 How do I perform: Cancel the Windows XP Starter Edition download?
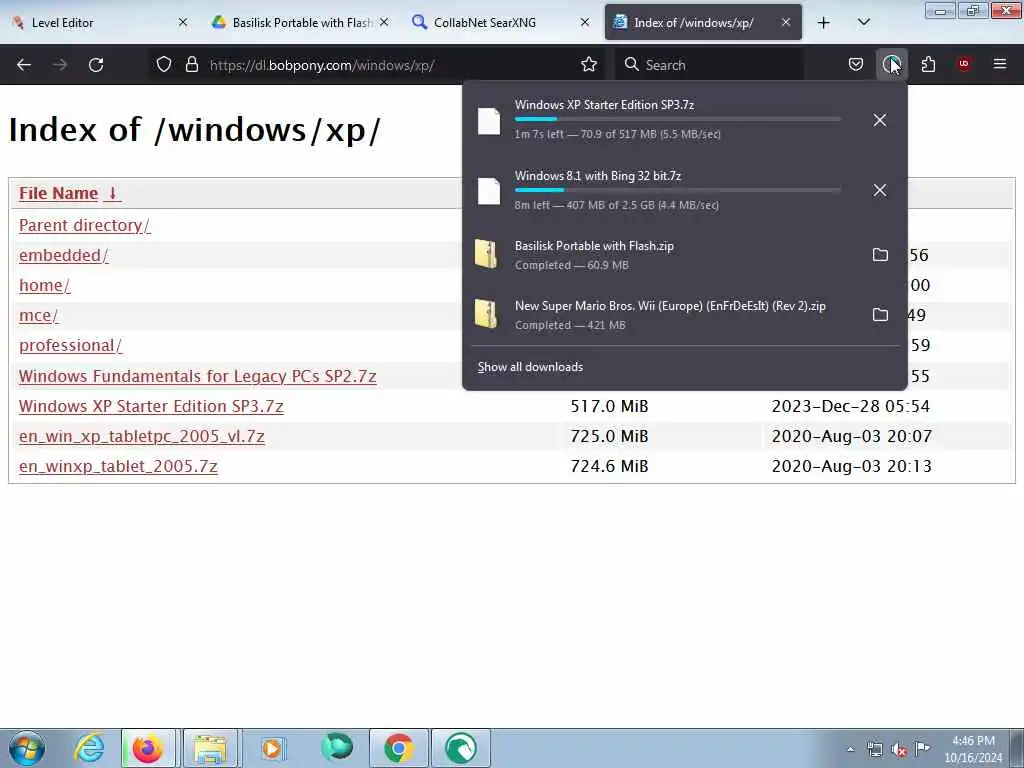(880, 120)
